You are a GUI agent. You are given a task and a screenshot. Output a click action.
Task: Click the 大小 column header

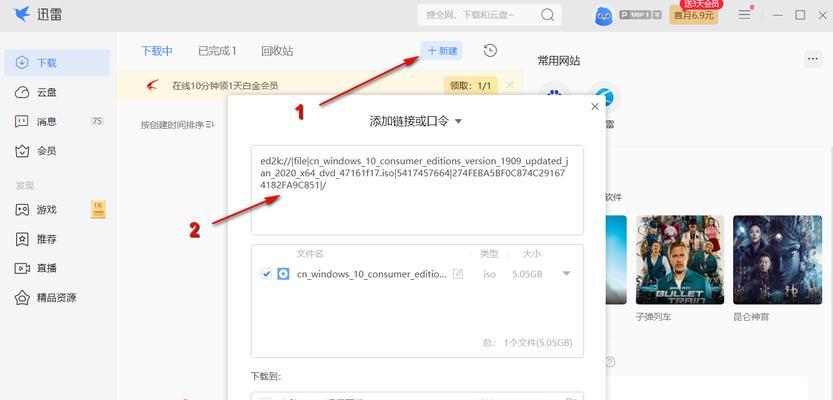pos(532,254)
